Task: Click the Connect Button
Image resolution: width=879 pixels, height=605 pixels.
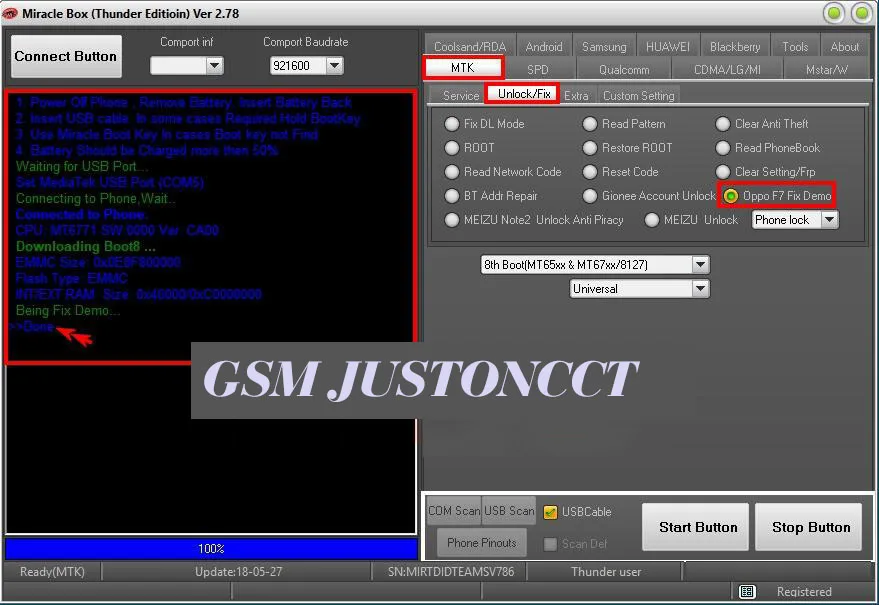Action: (x=66, y=56)
